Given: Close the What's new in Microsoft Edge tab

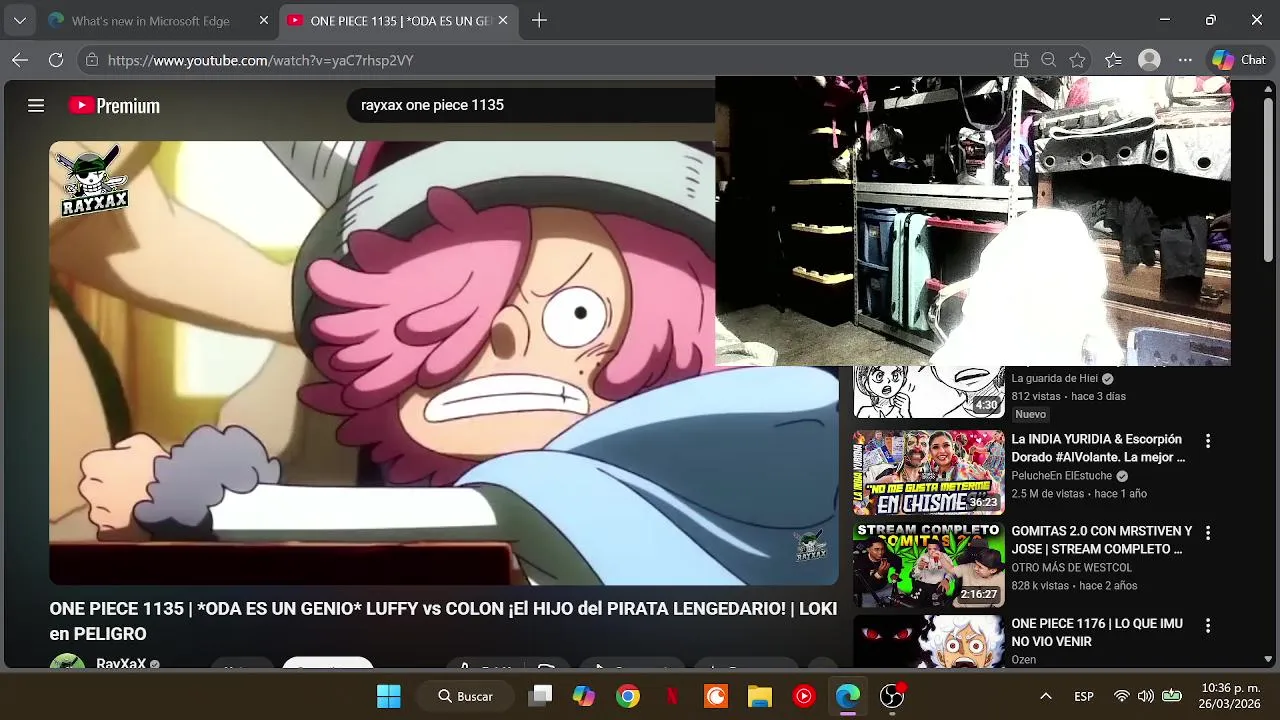Looking at the screenshot, I should pos(264,20).
